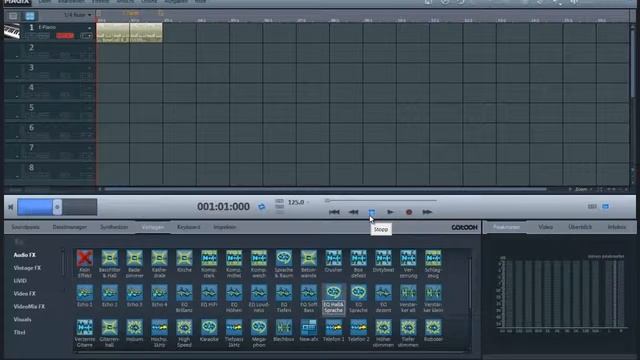Select the Betonwände effect
640x360 pixels.
[x=309, y=258]
